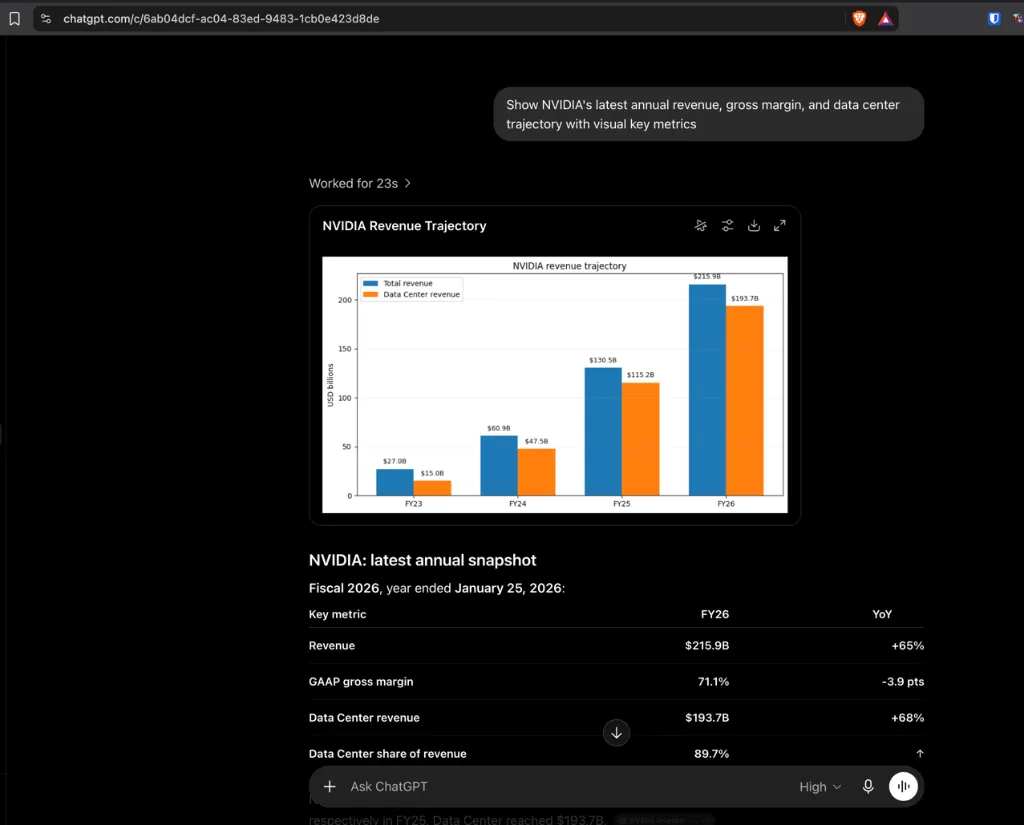This screenshot has height=825, width=1024.
Task: Click the "NVIDIA: latest annual snapshot" heading
Action: [423, 560]
